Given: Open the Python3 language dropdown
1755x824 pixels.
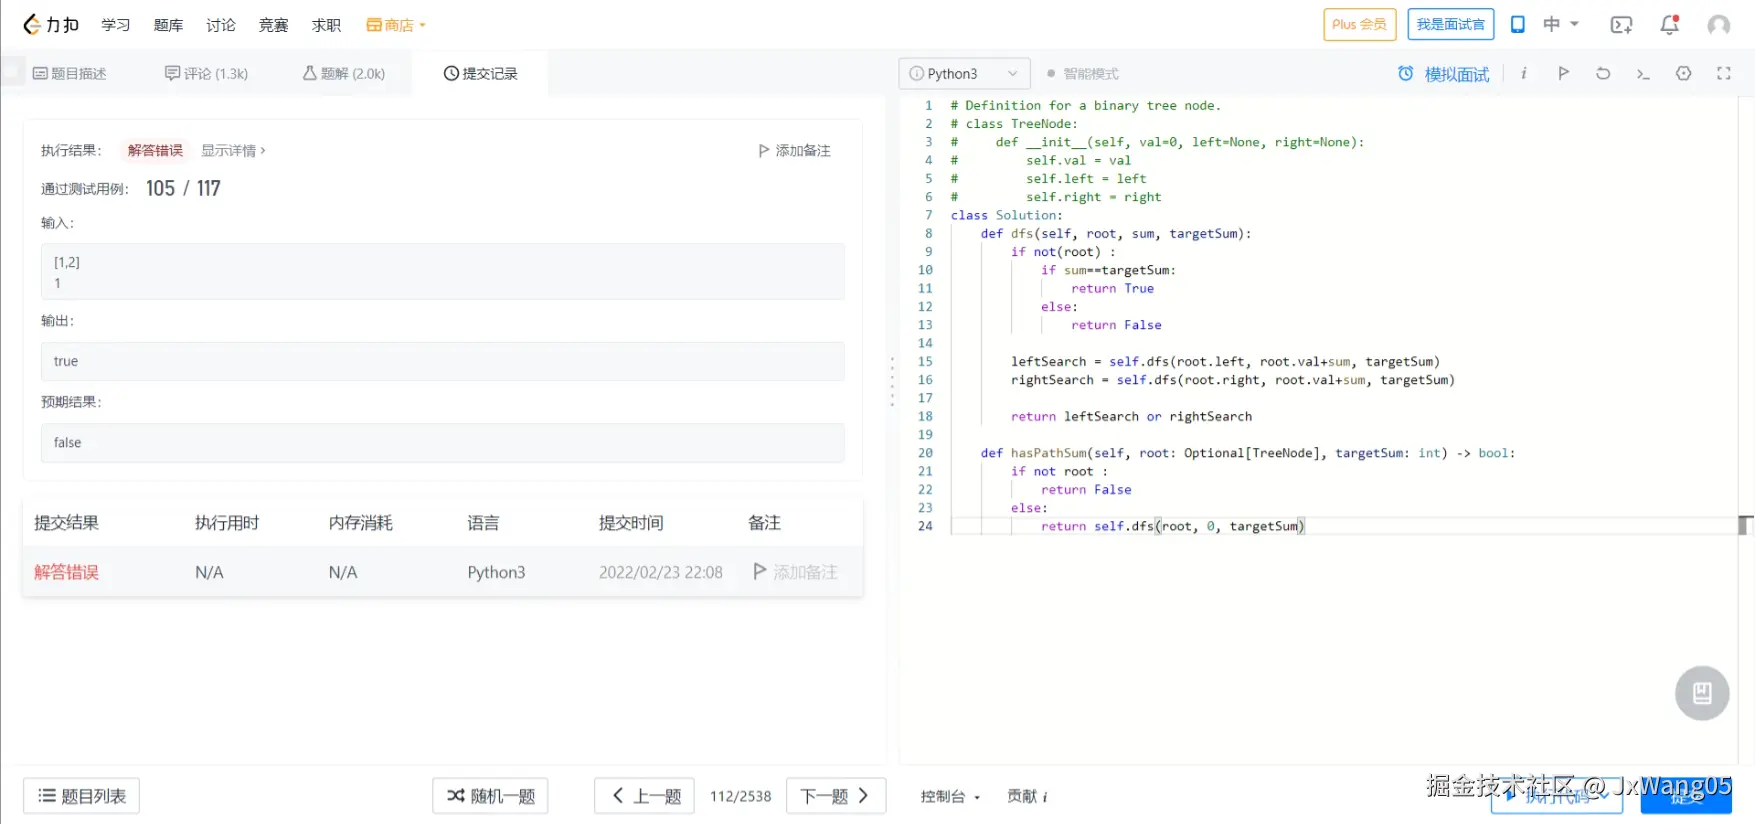Looking at the screenshot, I should click(964, 74).
